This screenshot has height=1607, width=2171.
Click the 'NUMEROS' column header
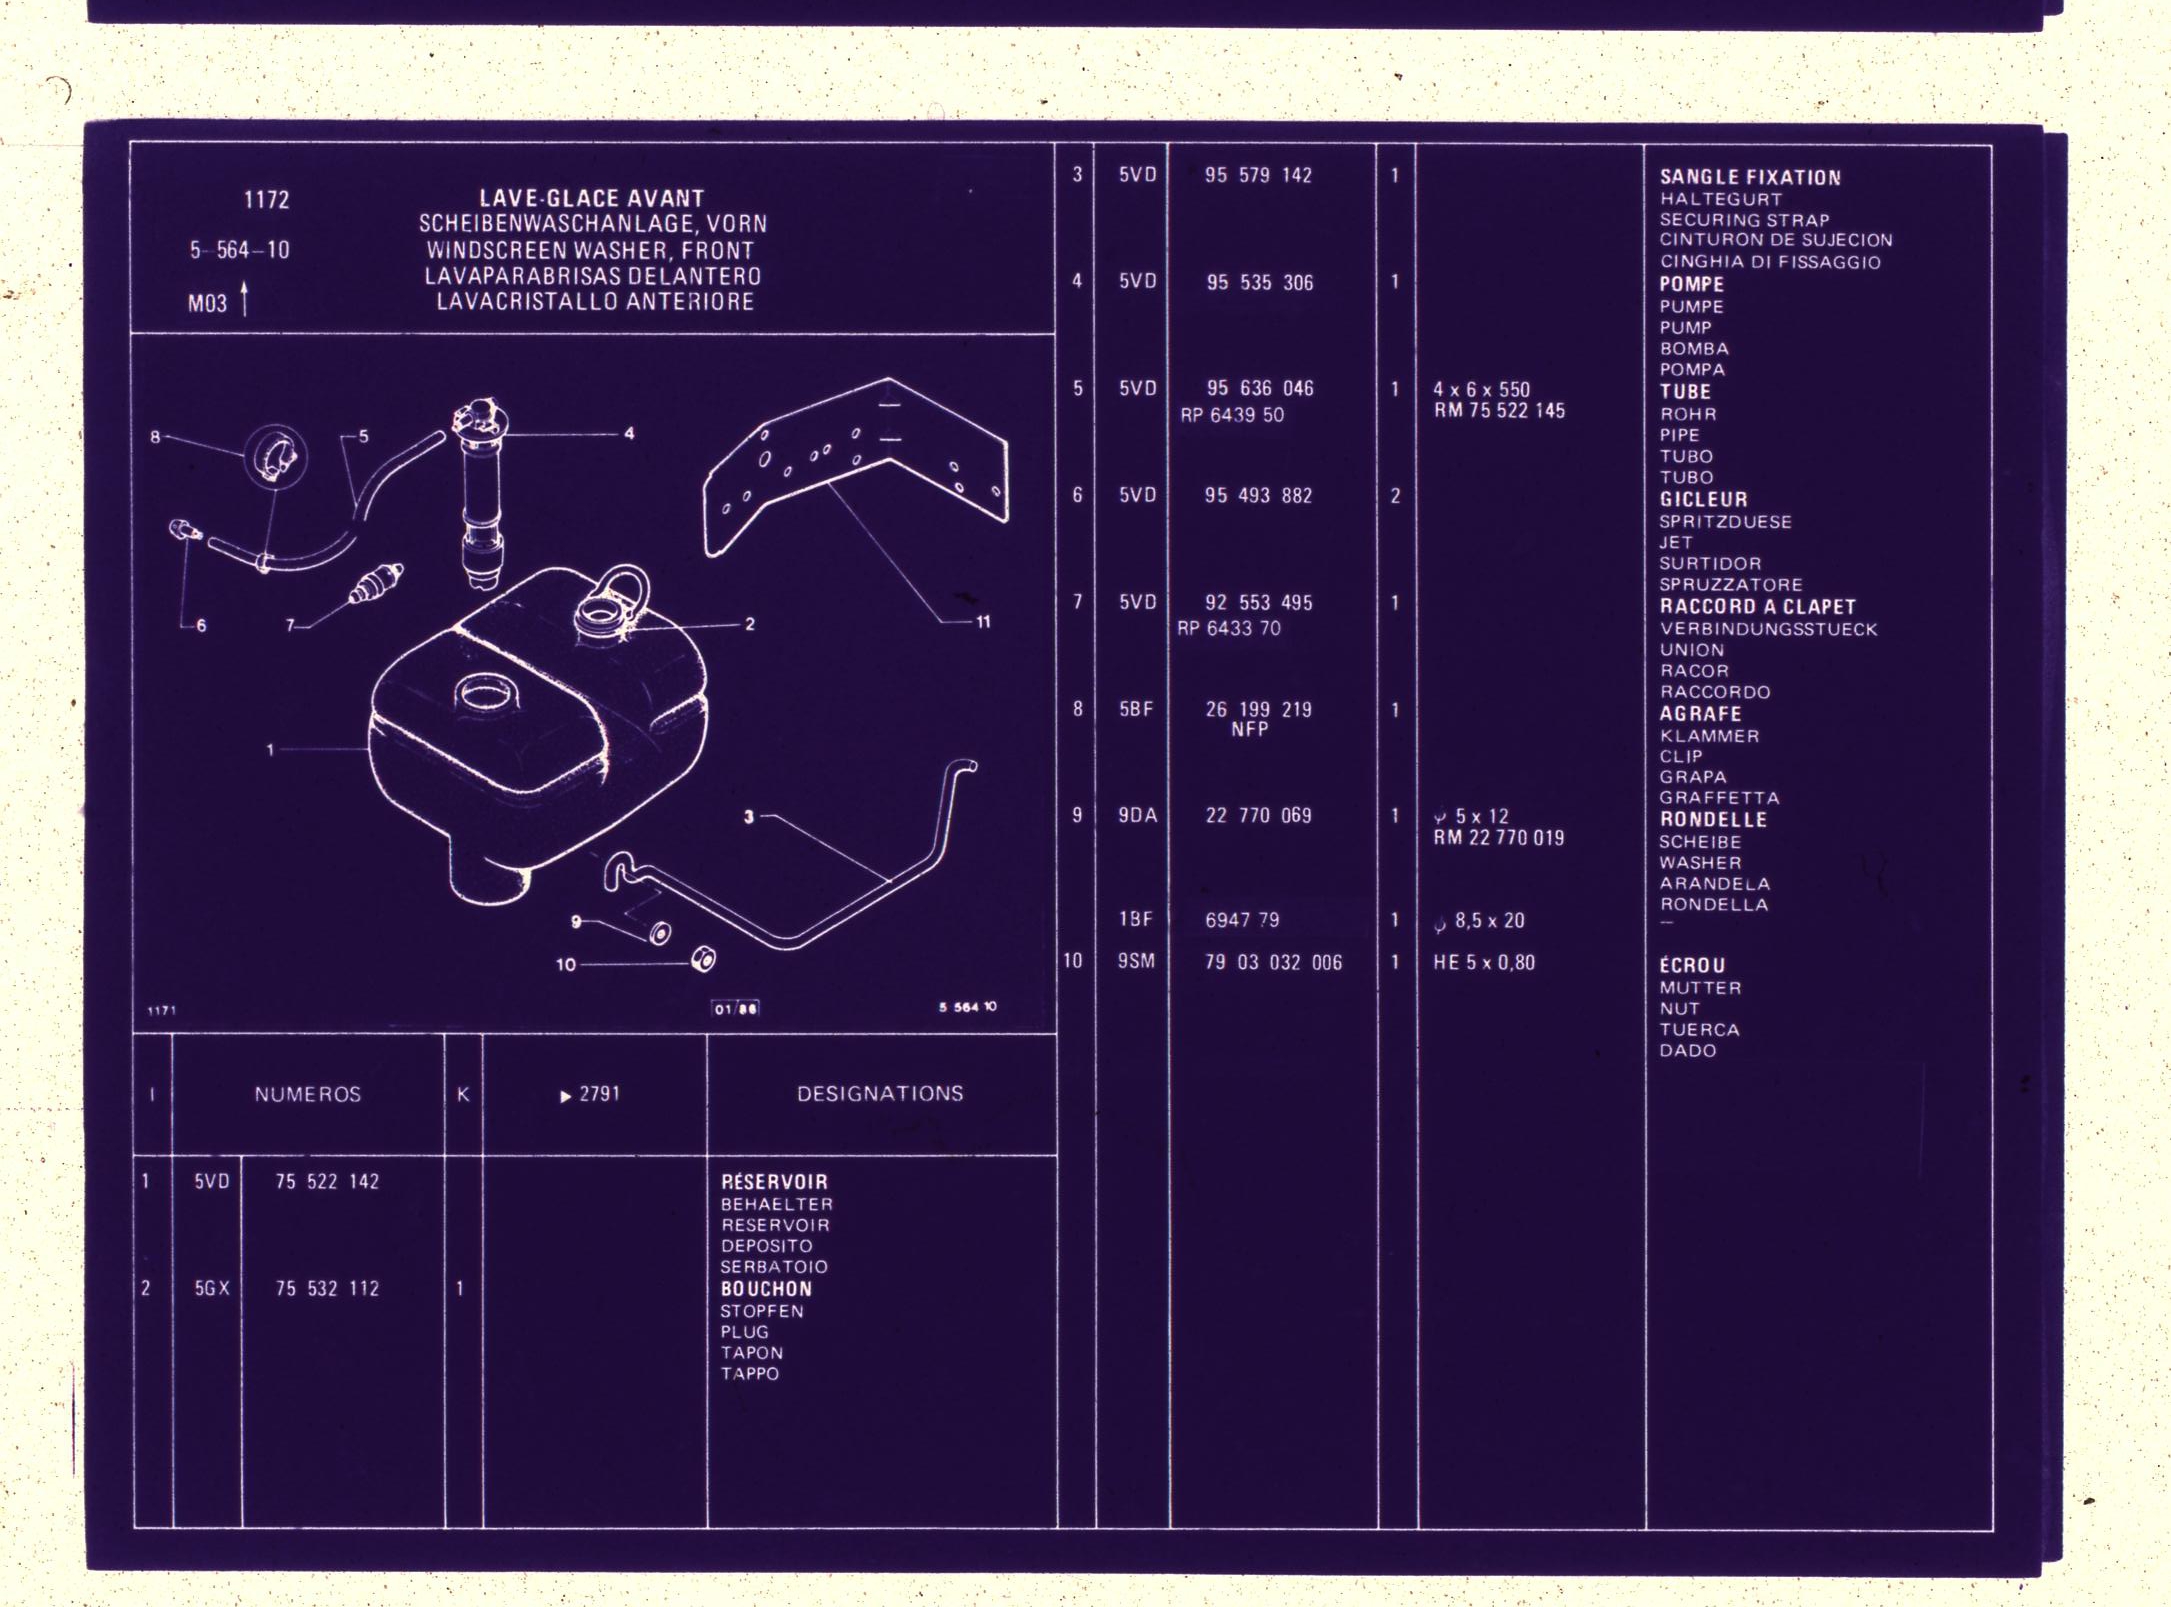tap(308, 1095)
